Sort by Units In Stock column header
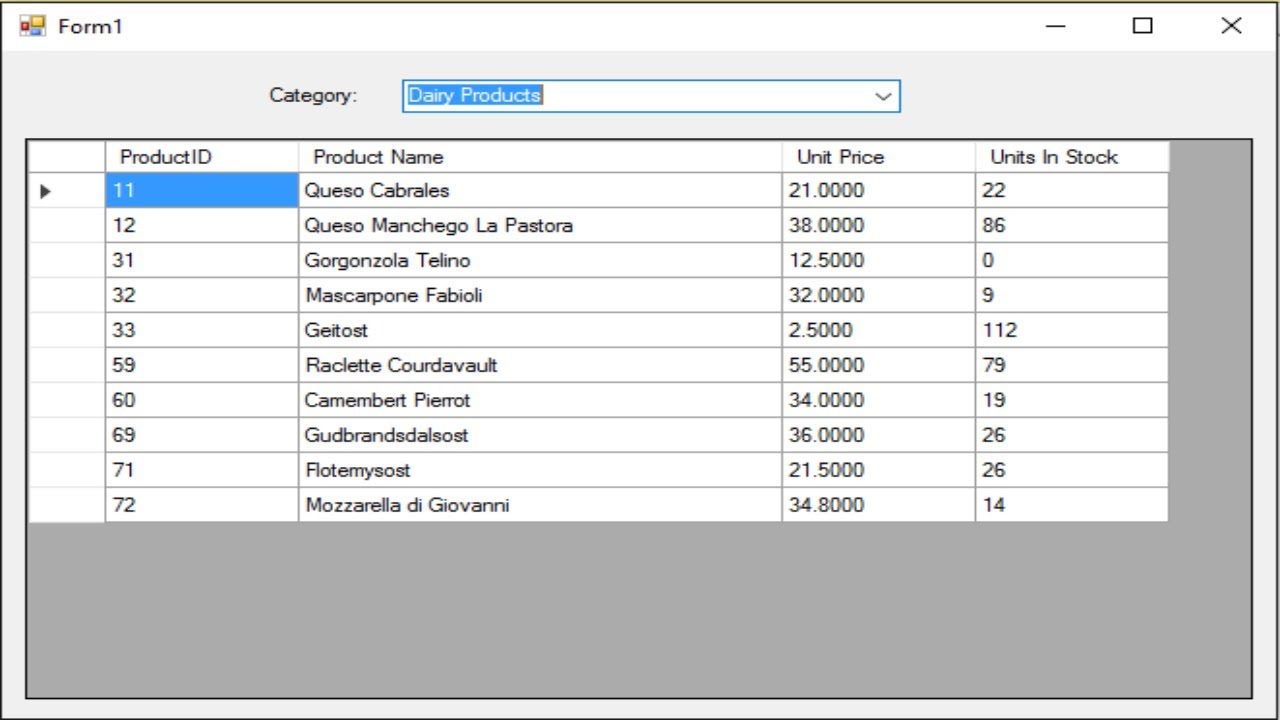This screenshot has height=720, width=1280. tap(1072, 157)
